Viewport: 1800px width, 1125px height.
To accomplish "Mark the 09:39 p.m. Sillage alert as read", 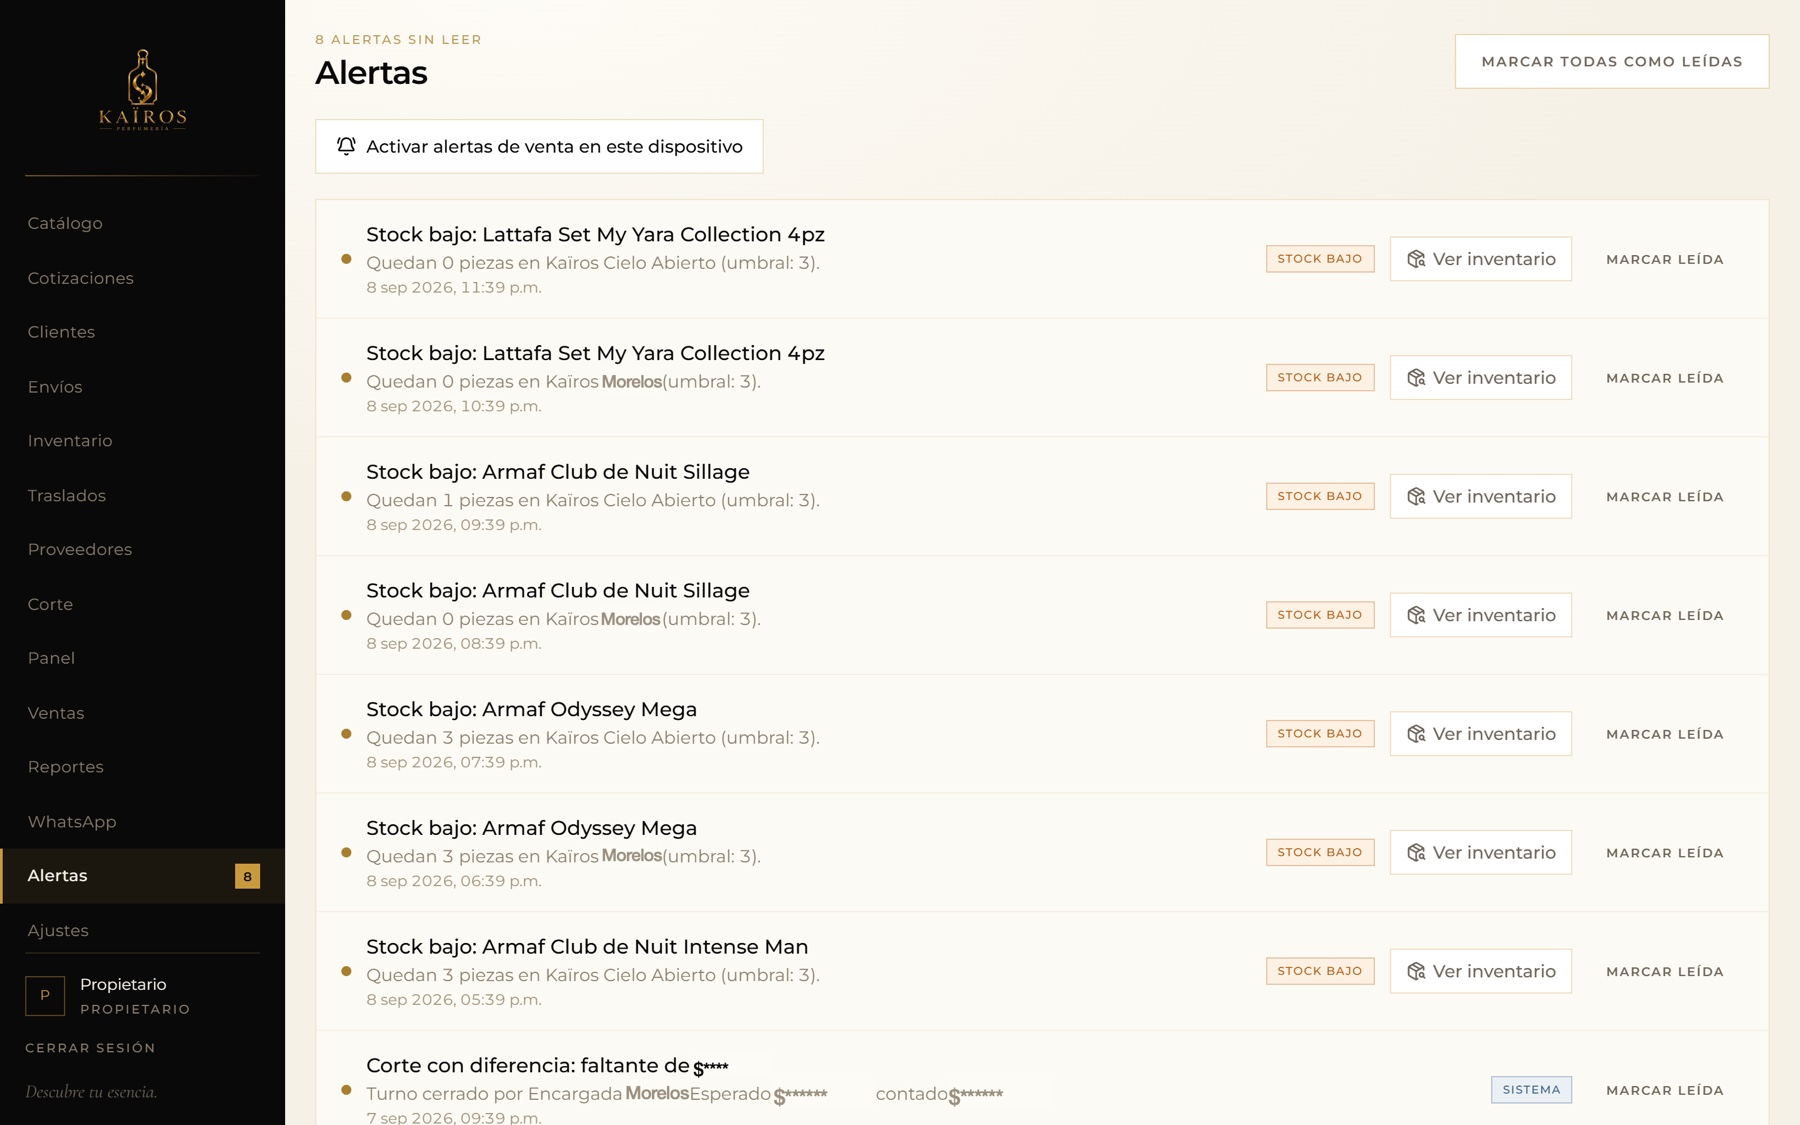I will click(x=1665, y=497).
